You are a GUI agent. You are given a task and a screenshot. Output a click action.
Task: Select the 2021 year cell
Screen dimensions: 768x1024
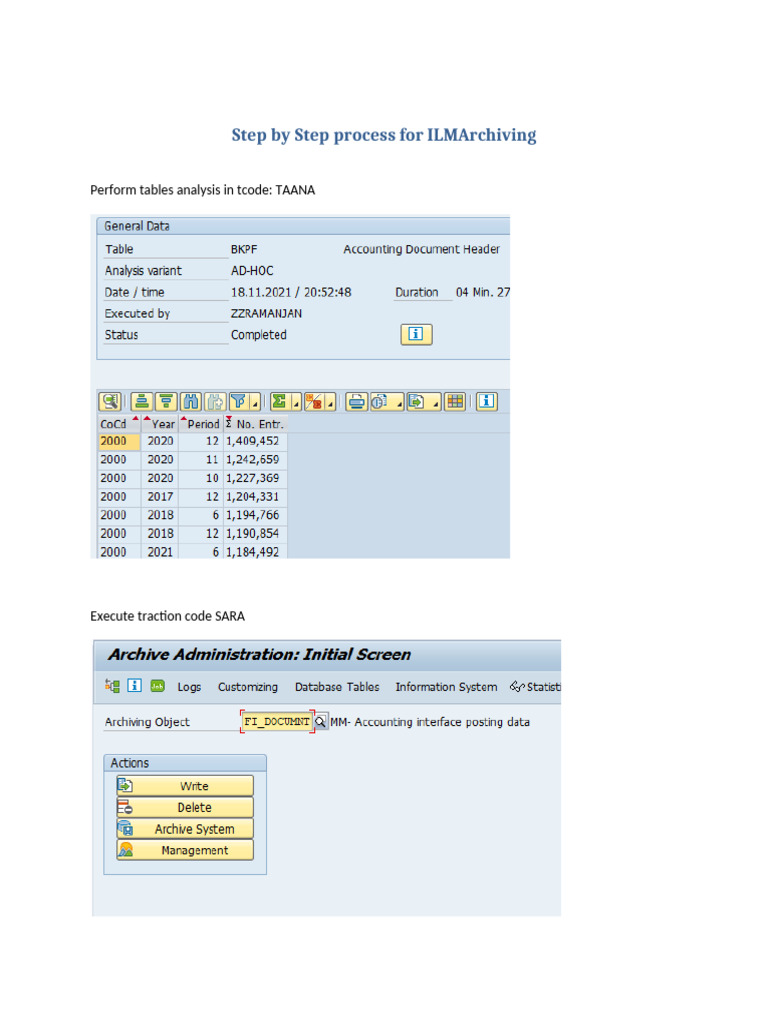tap(160, 552)
